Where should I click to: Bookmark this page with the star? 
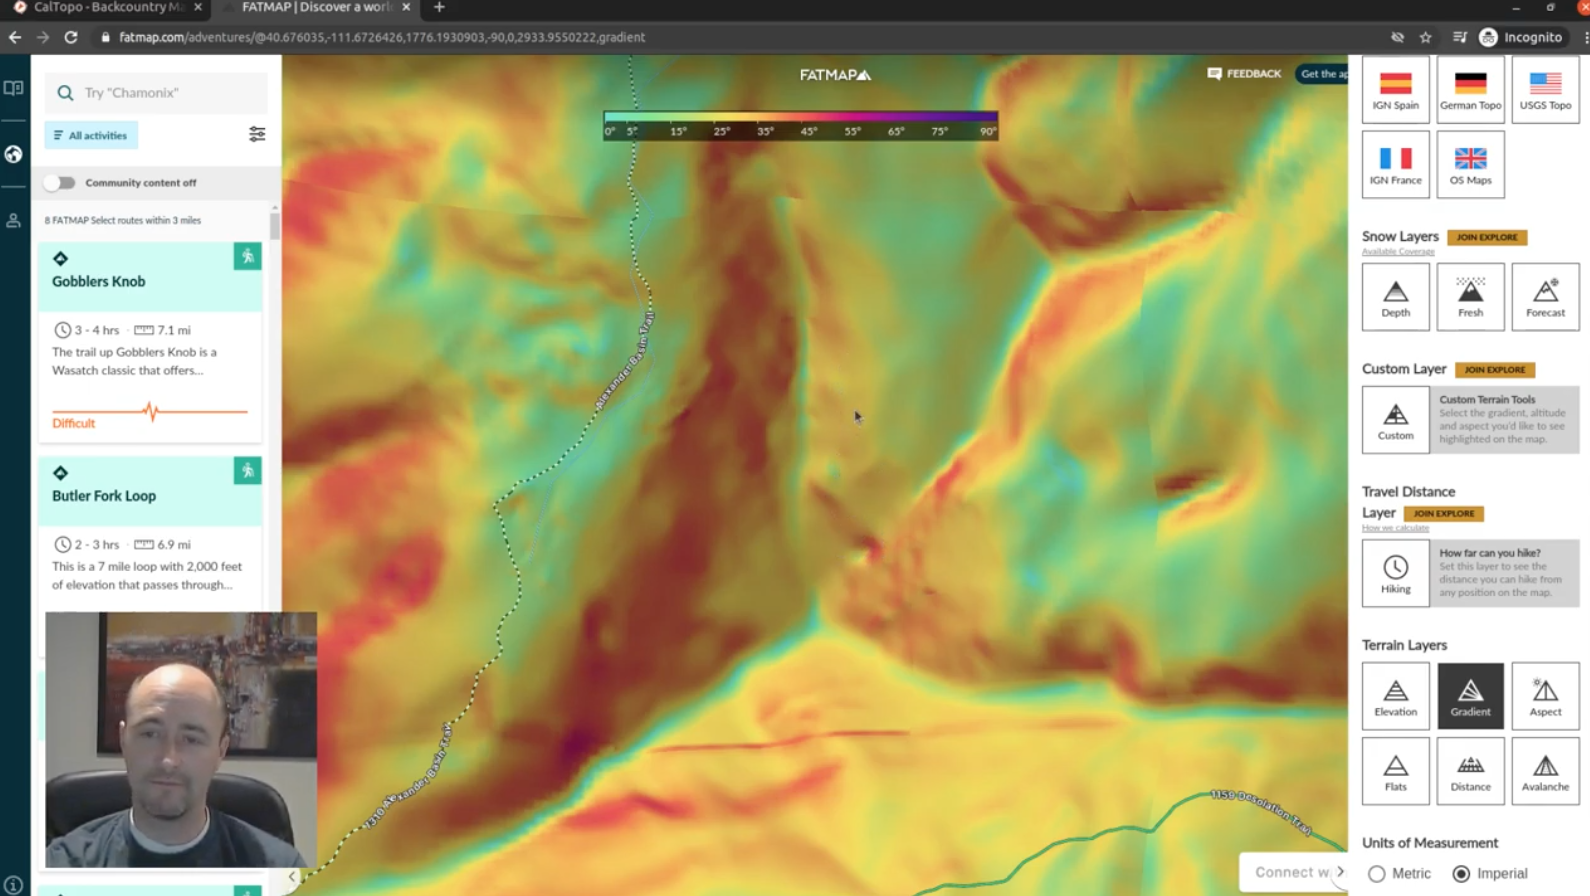point(1426,37)
